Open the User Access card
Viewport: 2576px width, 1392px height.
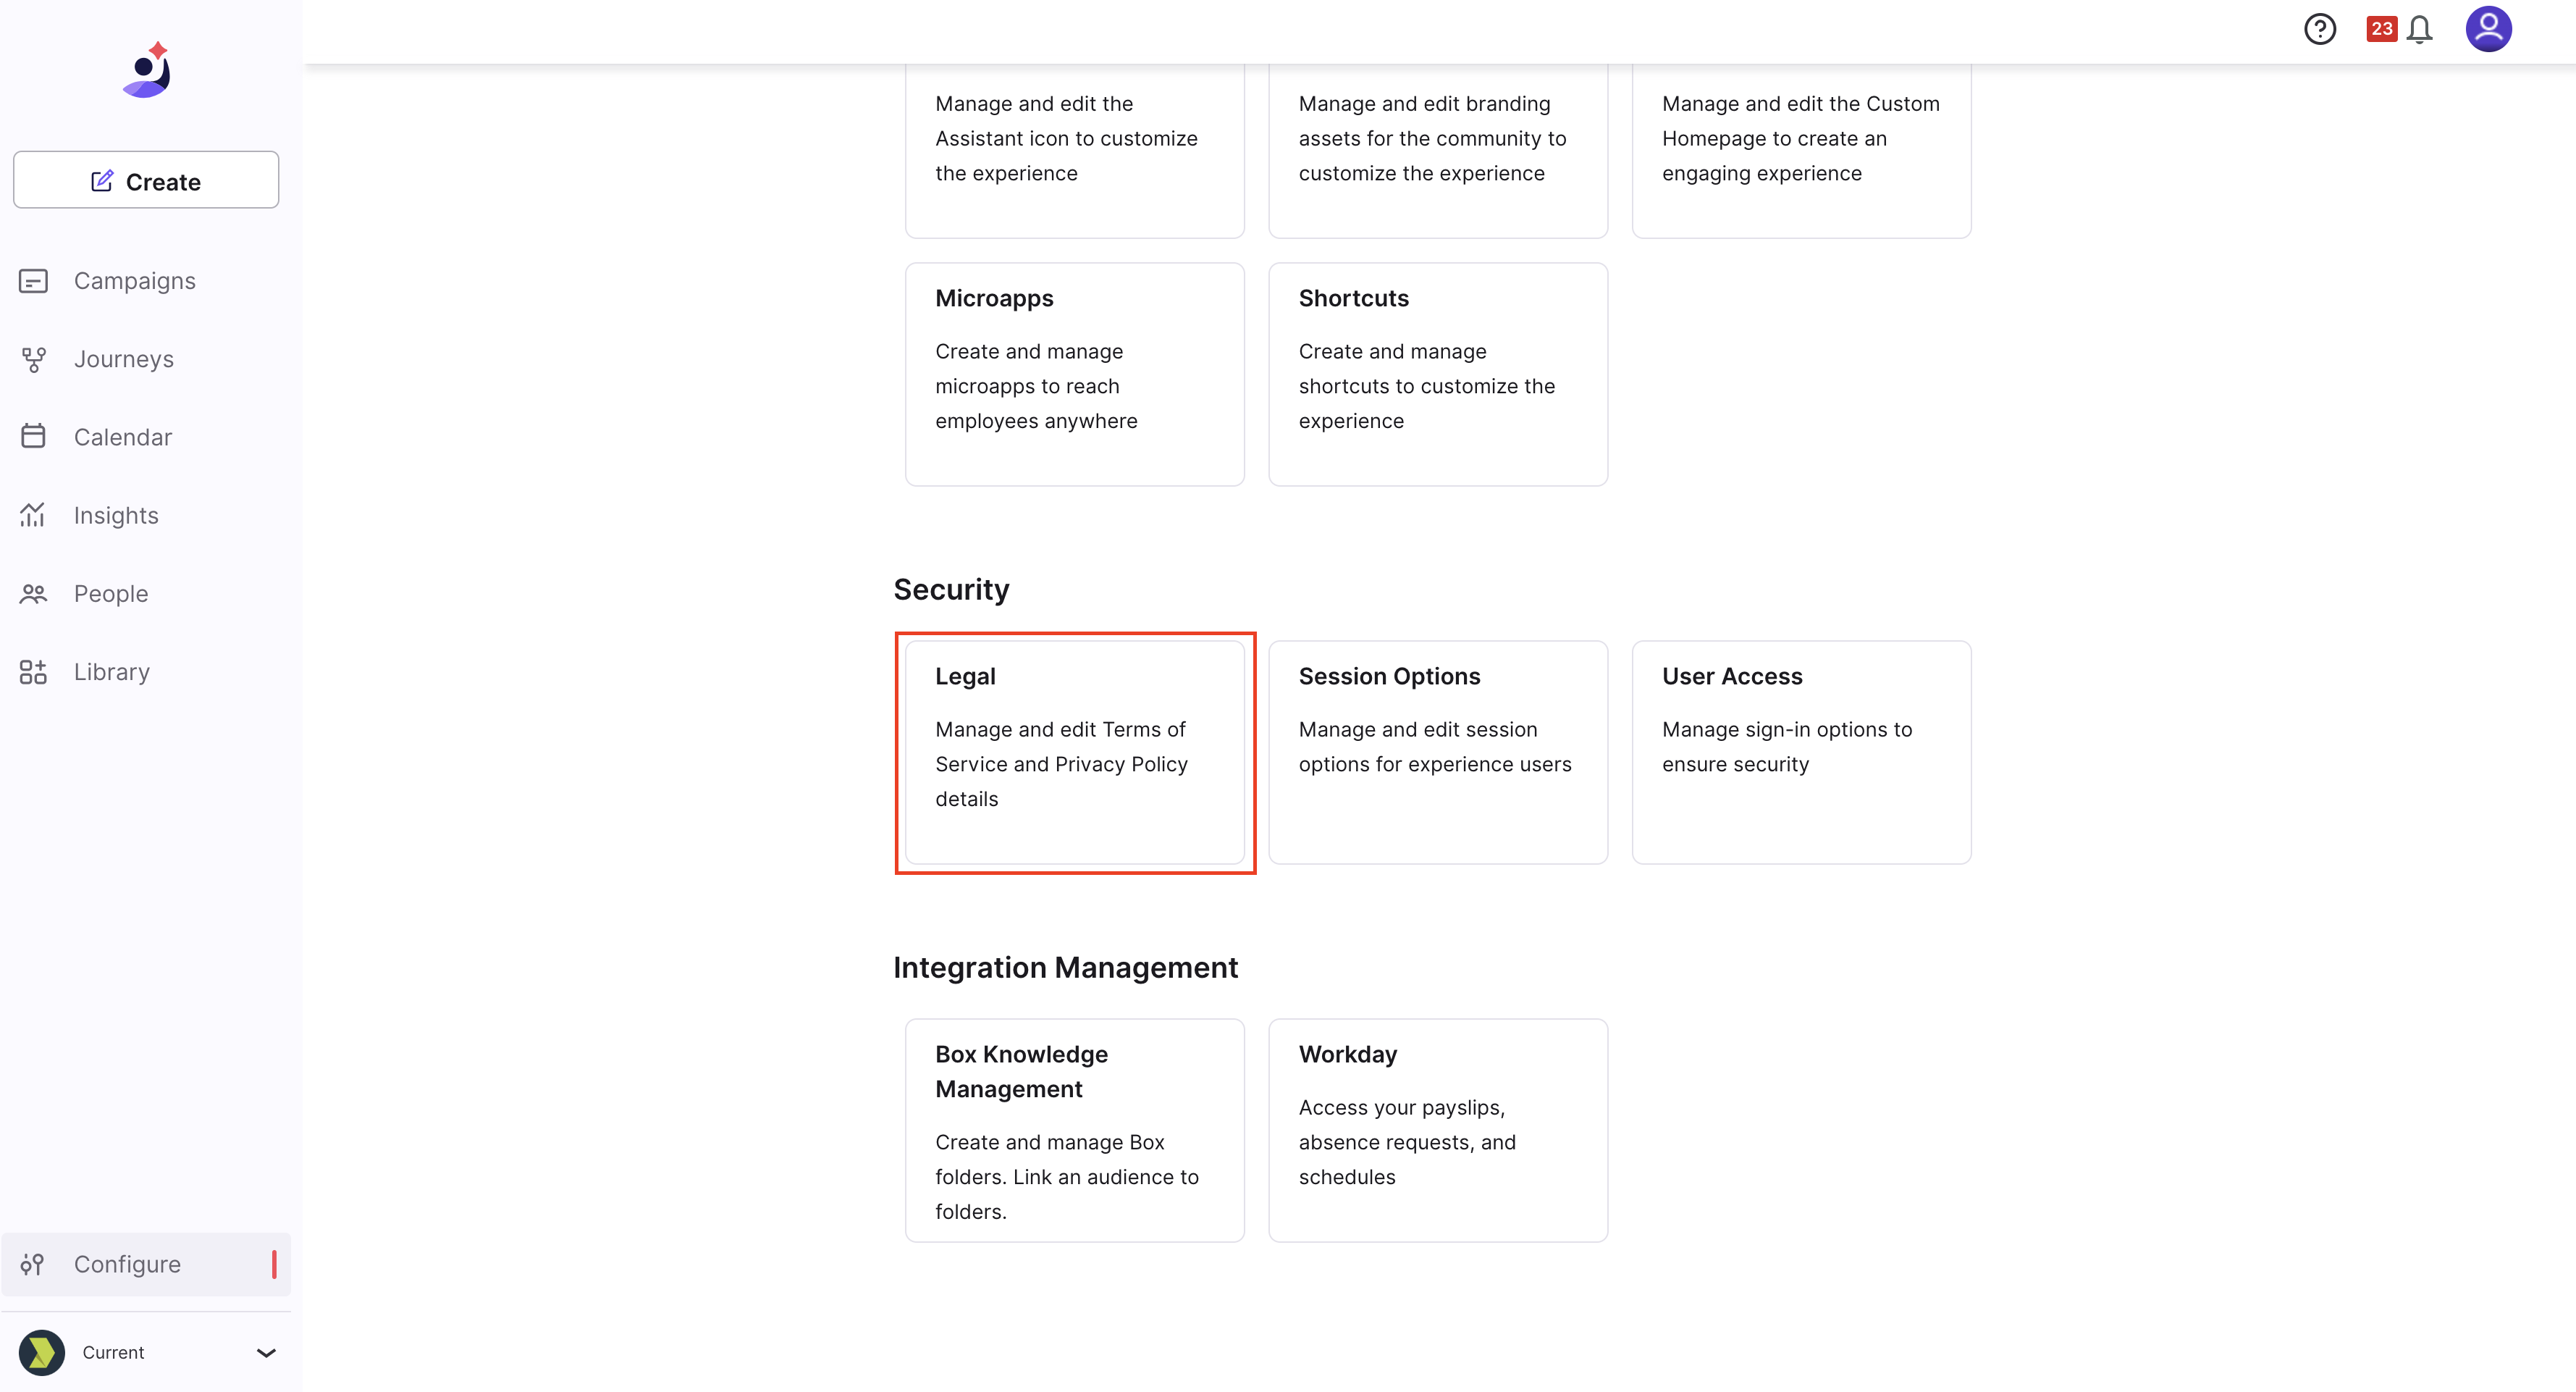(1801, 752)
